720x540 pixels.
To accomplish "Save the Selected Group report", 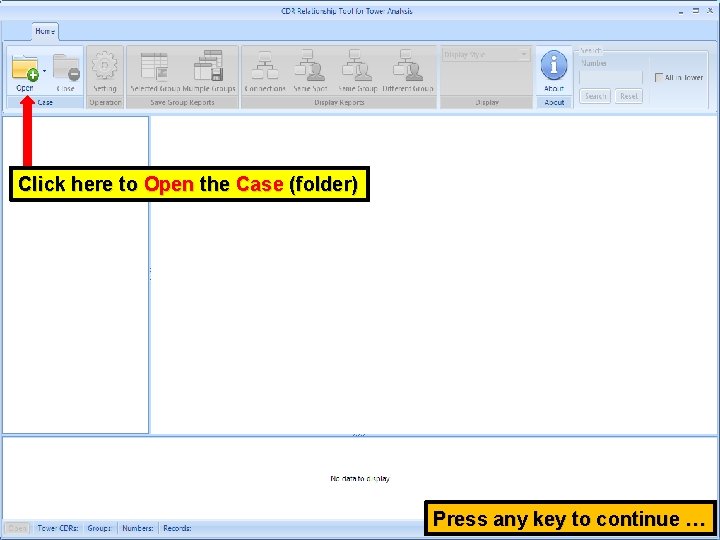I will (155, 71).
